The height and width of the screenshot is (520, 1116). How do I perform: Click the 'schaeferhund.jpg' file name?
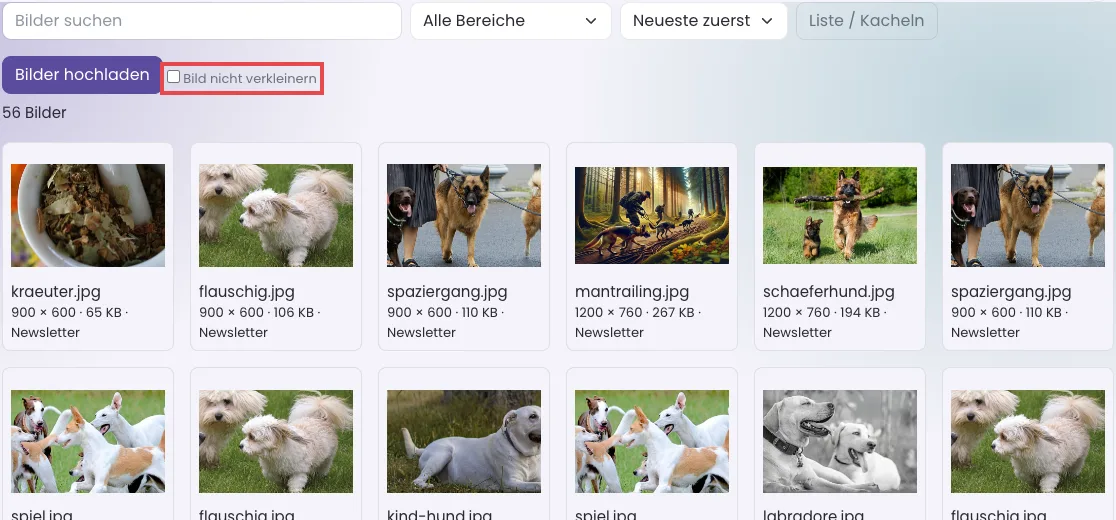(828, 292)
